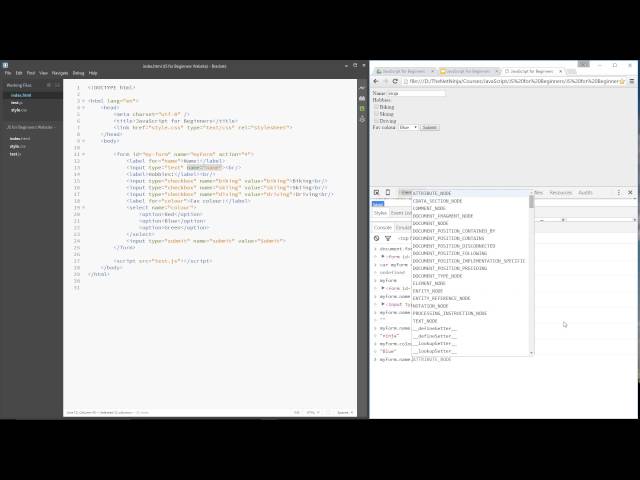The image size is (640, 480).
Task: Open DevTools three-dot more menu
Action: point(619,192)
